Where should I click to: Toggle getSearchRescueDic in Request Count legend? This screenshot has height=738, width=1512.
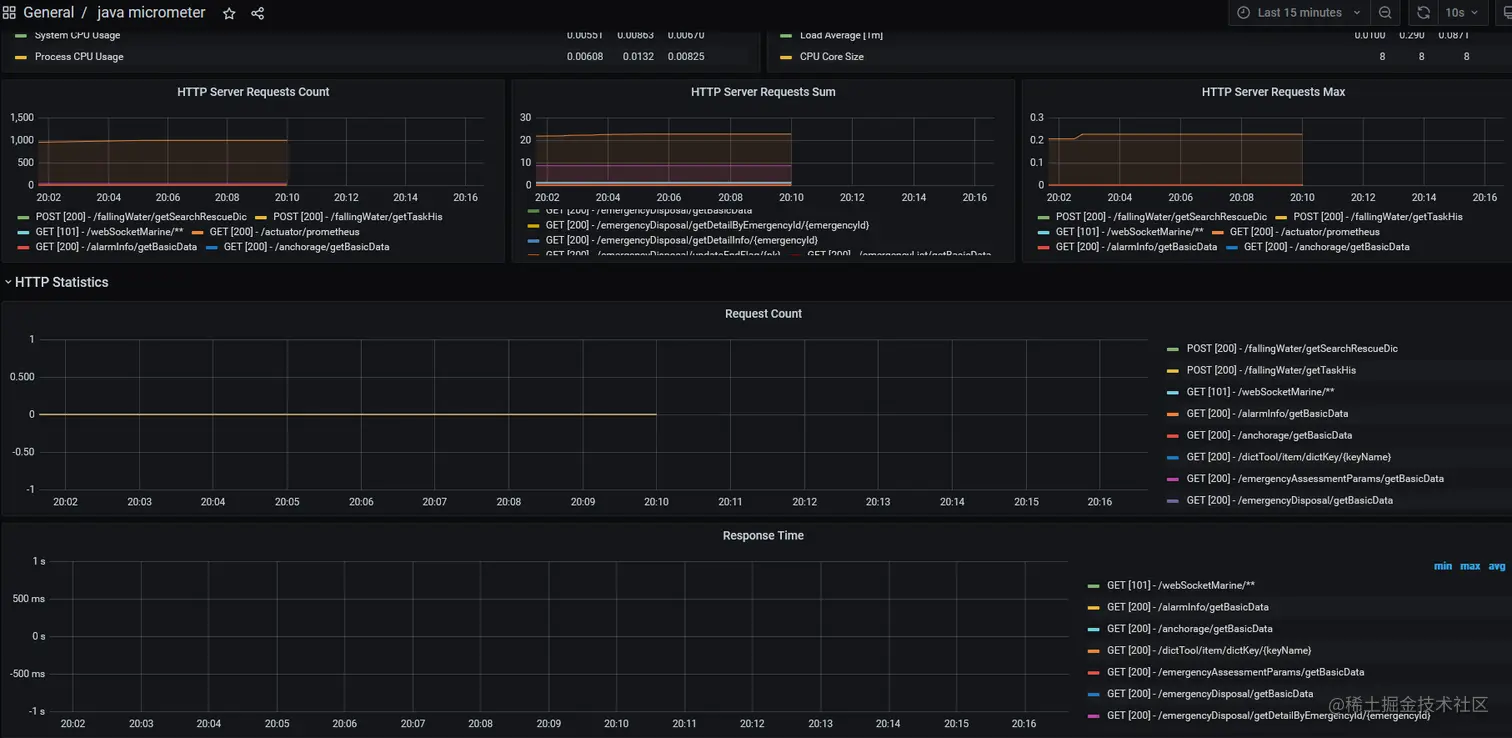tap(1292, 349)
